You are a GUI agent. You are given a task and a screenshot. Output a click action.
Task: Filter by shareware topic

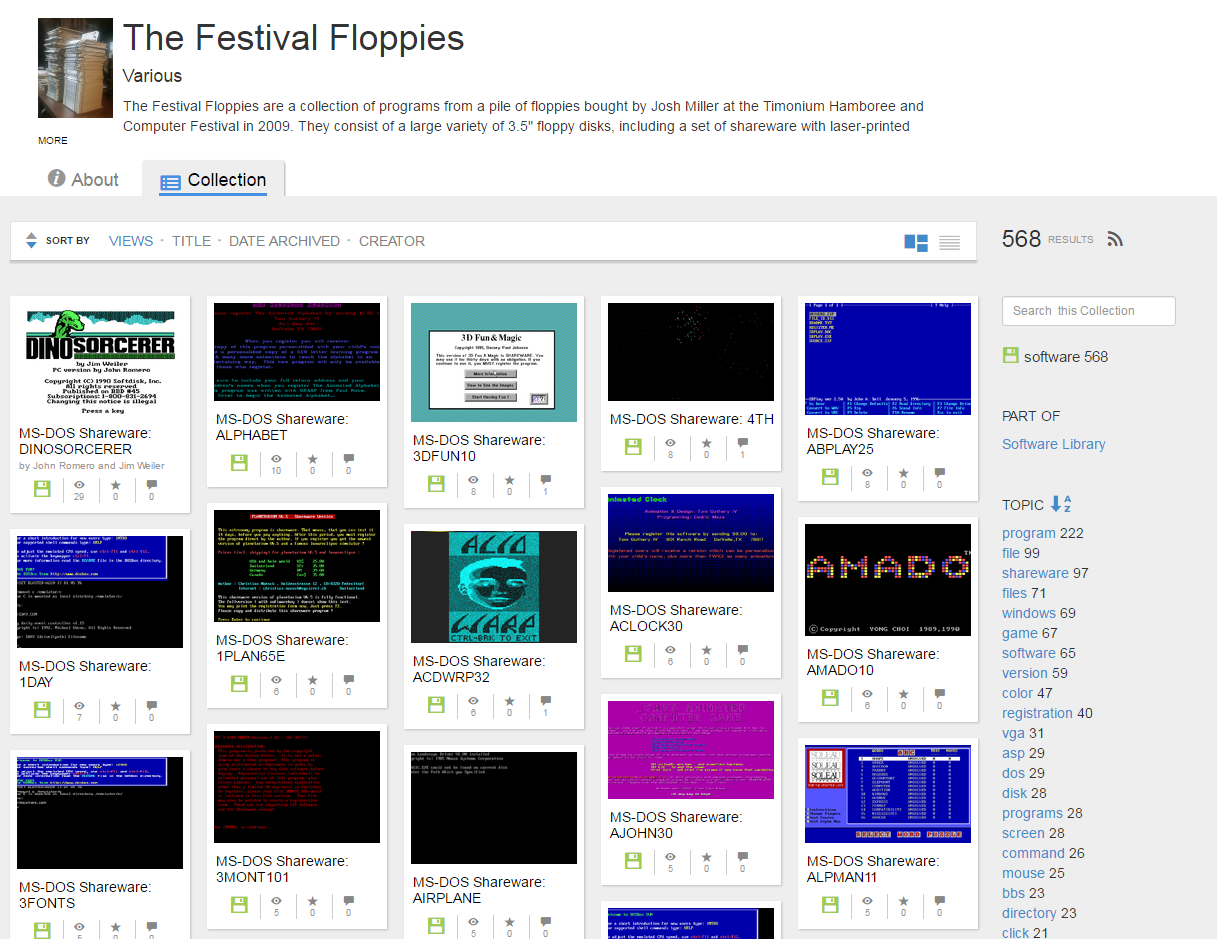pyautogui.click(x=1035, y=573)
